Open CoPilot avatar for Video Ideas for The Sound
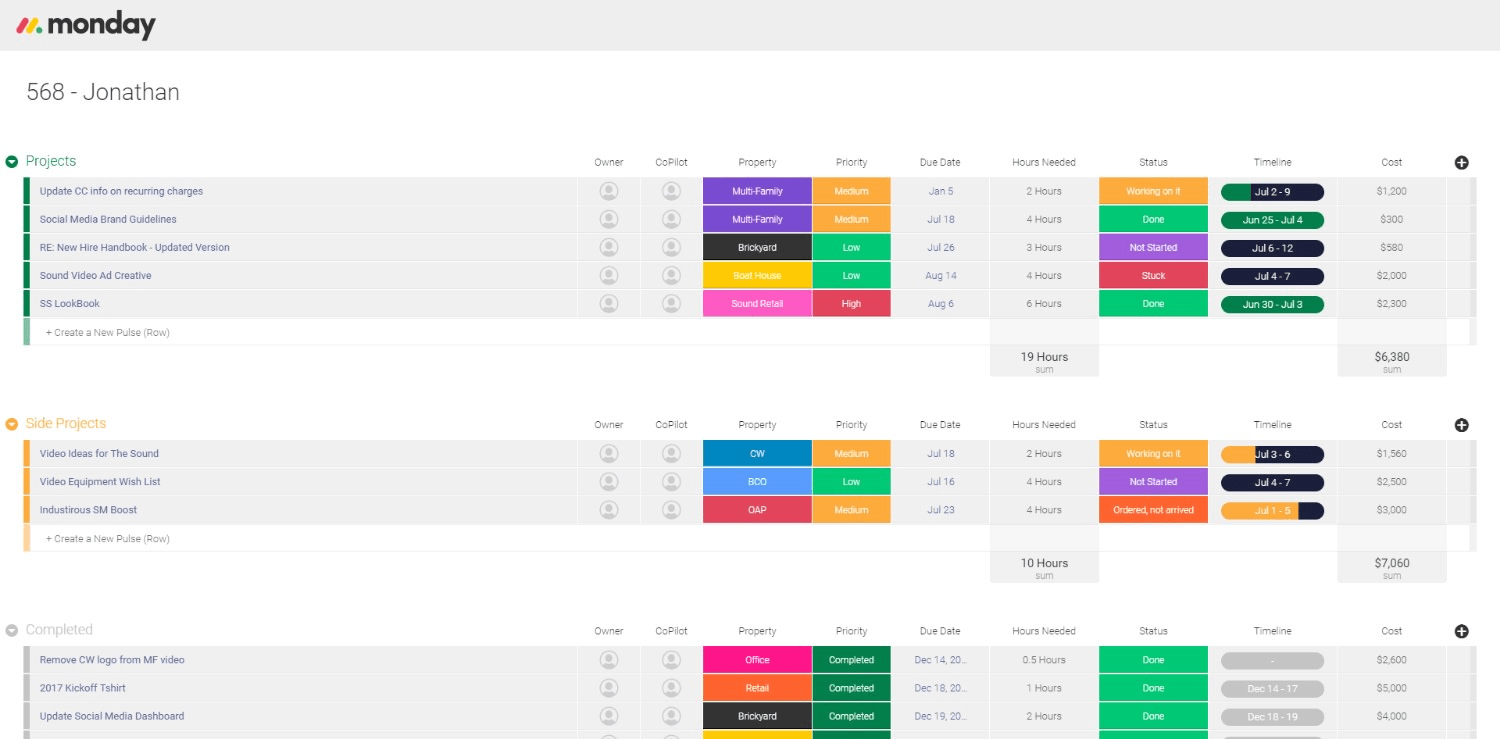 671,454
